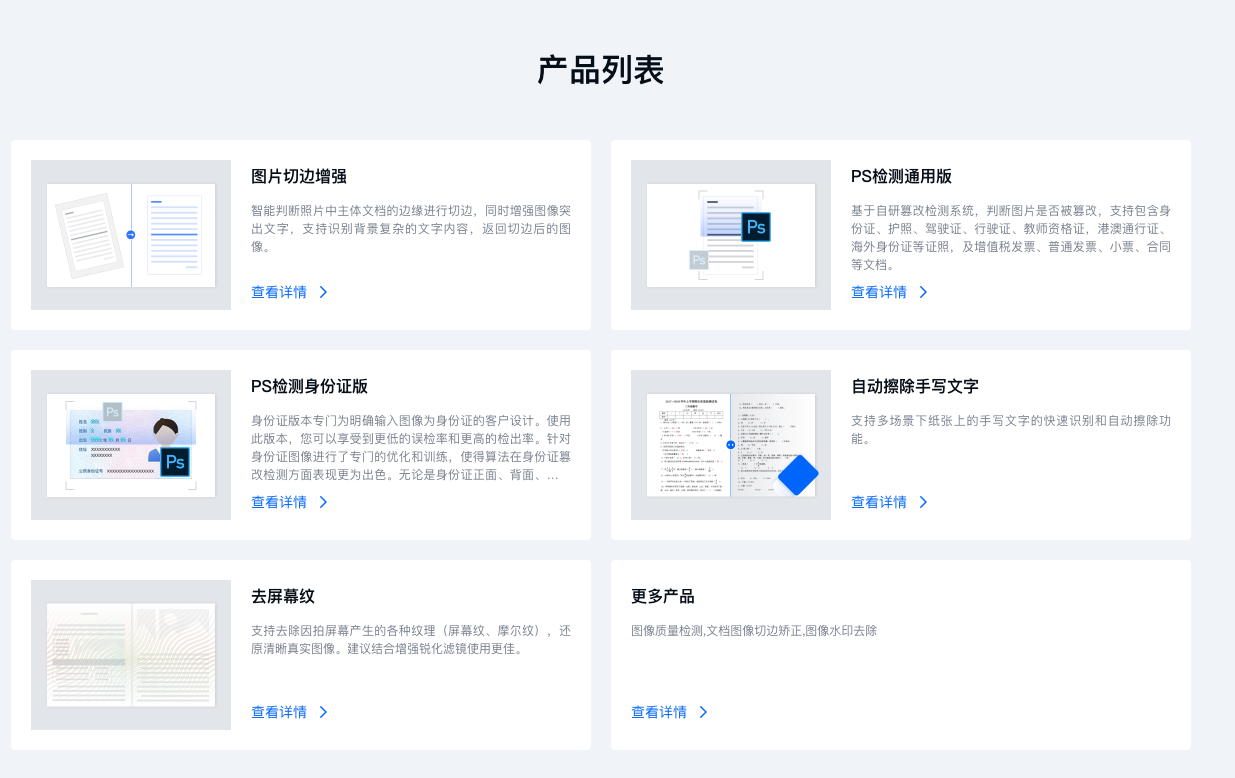Open 查看详情 for 图片切边增强
The width and height of the screenshot is (1235, 778).
pyautogui.click(x=277, y=292)
